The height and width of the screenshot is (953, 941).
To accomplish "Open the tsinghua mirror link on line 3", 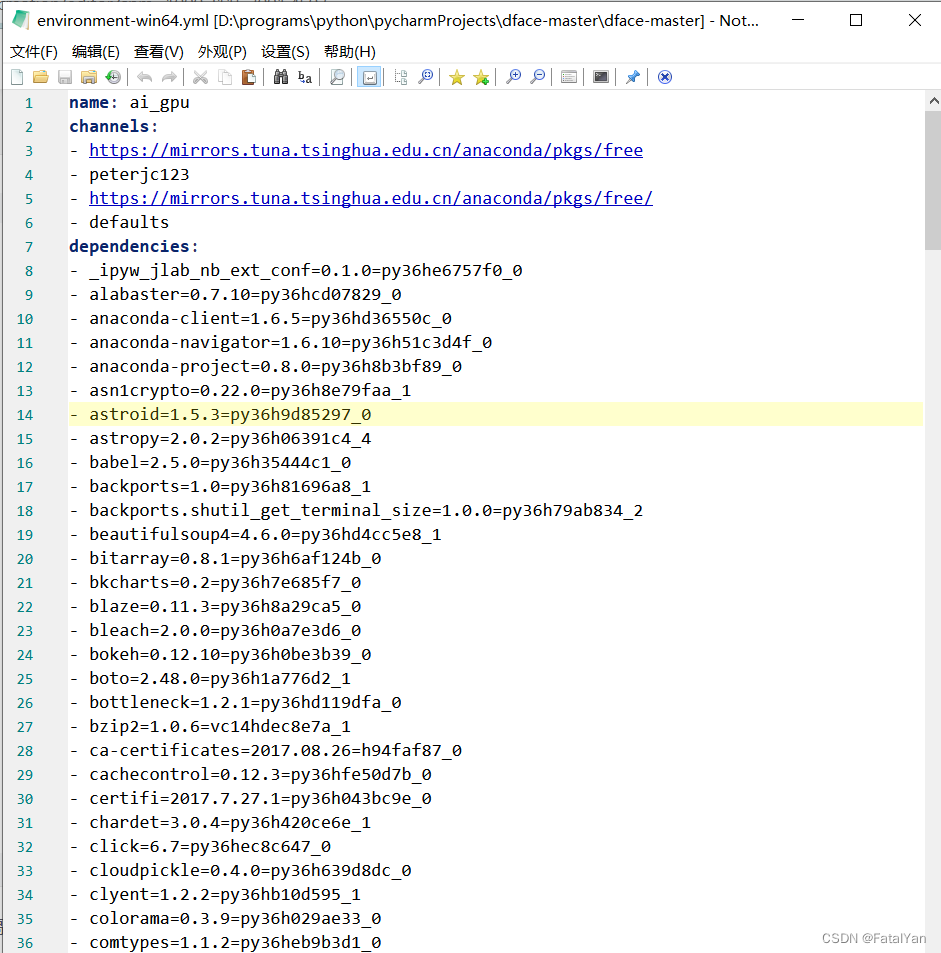I will click(x=365, y=150).
